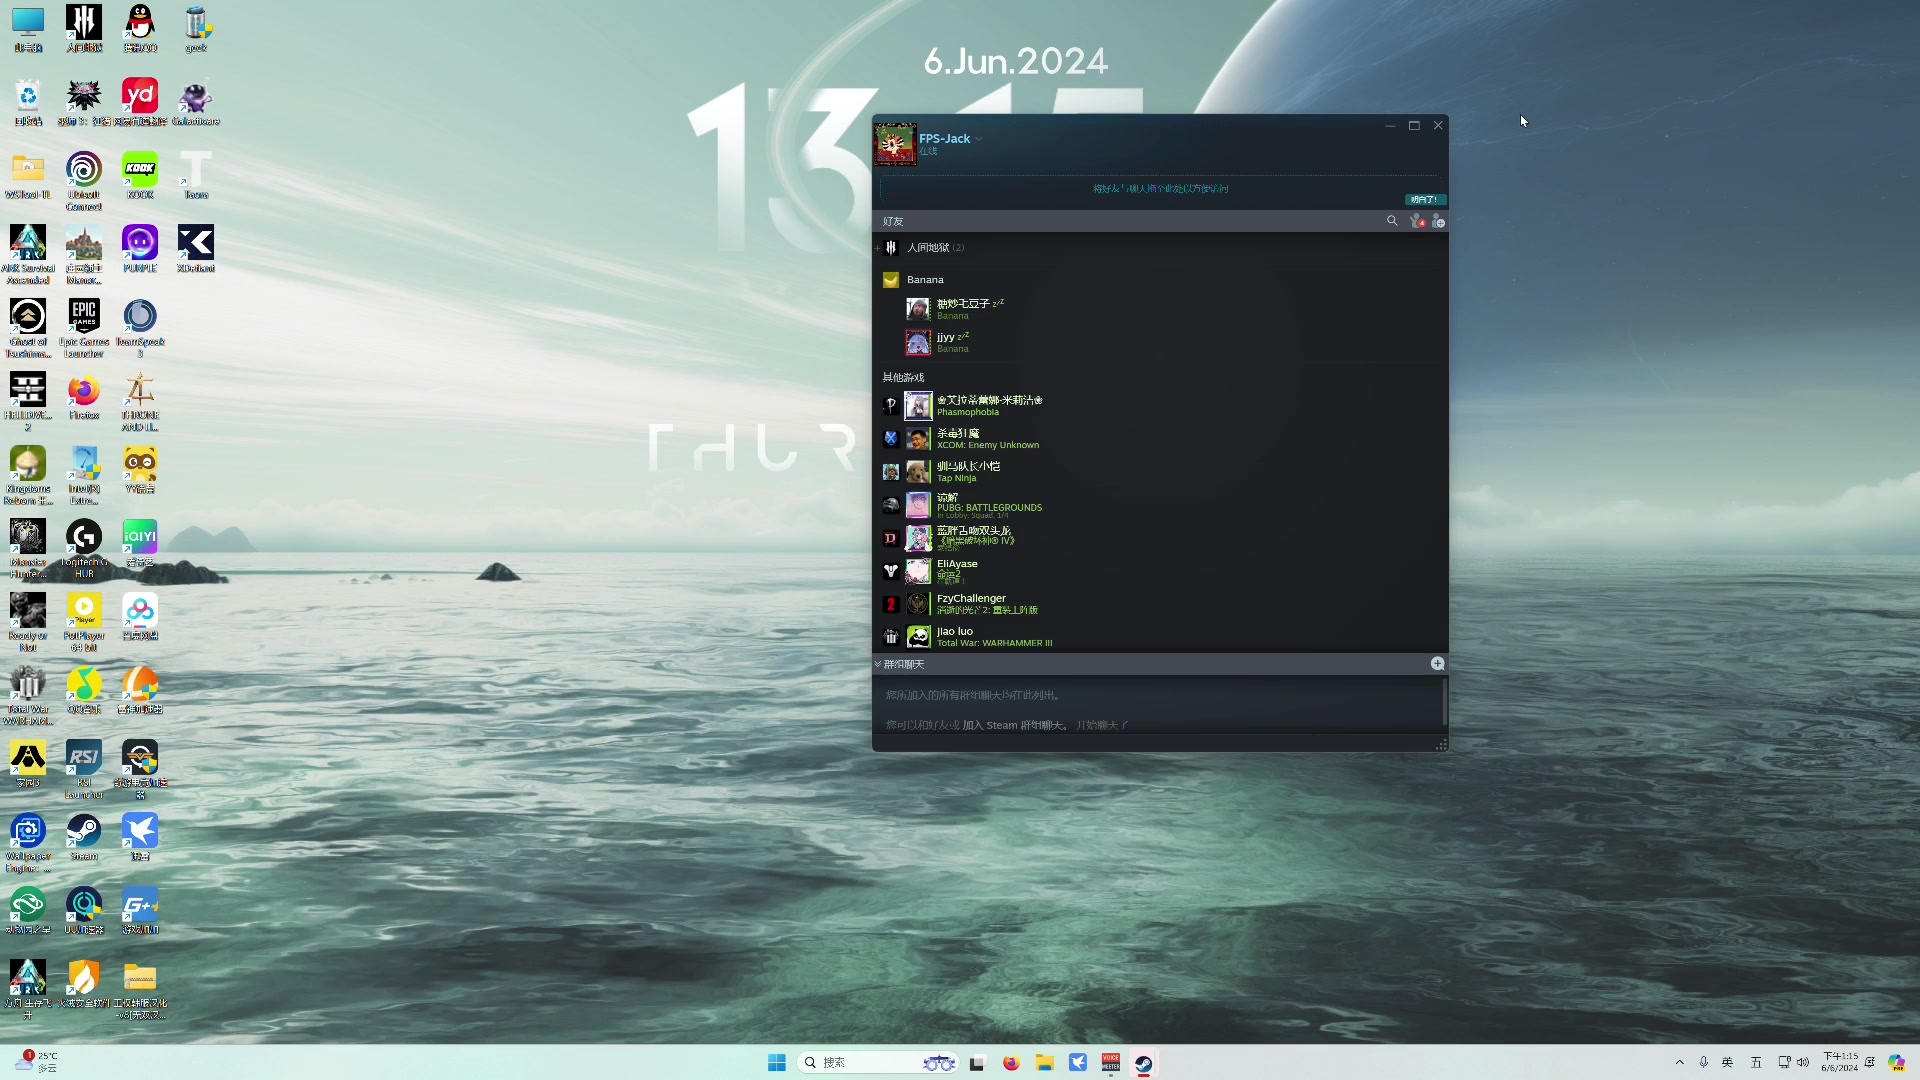
Task: Click the Diablo IV game icon
Action: point(890,538)
